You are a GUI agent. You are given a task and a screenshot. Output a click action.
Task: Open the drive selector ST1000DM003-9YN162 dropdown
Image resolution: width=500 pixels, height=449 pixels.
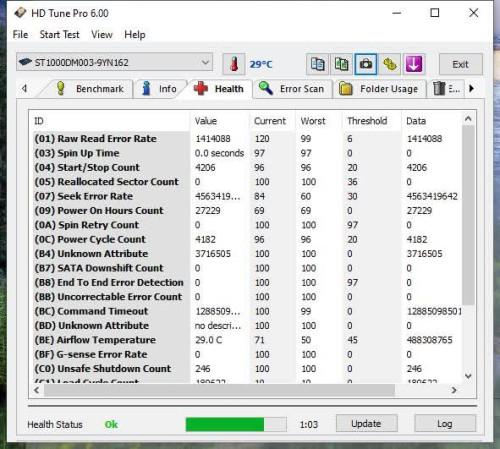pyautogui.click(x=114, y=62)
